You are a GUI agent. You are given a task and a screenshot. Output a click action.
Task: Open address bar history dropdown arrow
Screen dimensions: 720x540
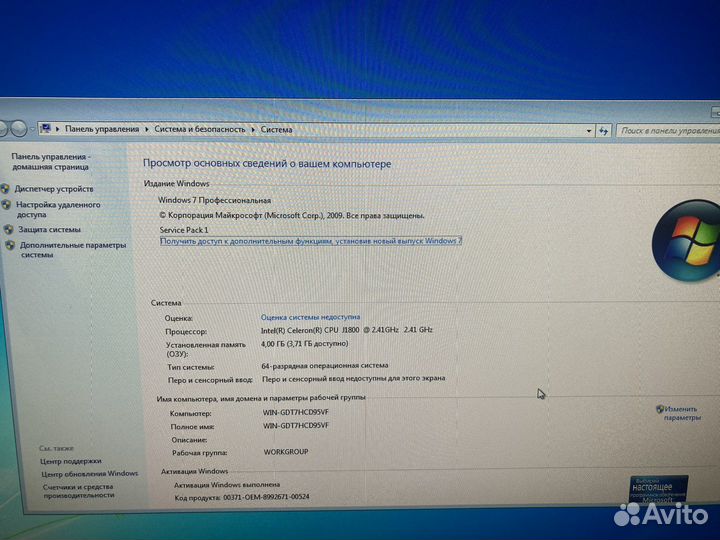click(589, 131)
